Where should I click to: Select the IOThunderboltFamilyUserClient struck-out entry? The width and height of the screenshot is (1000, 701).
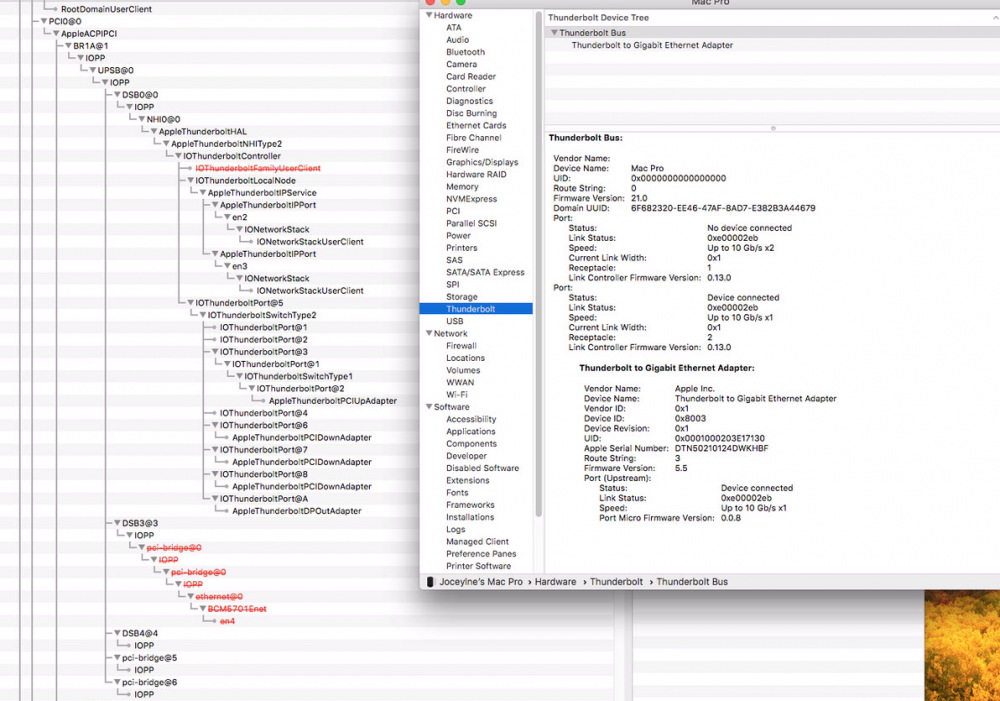[x=258, y=168]
